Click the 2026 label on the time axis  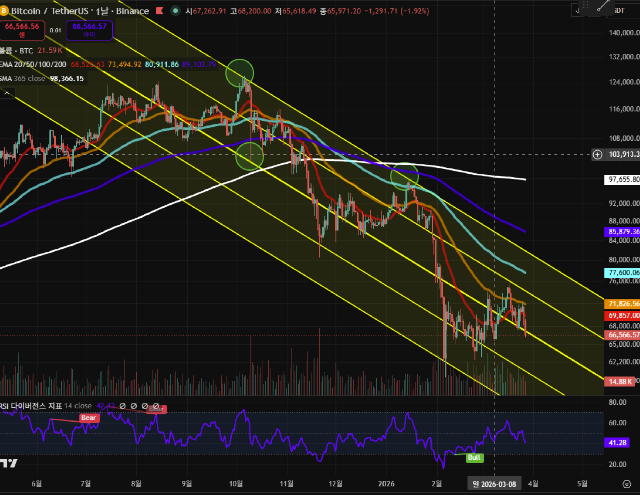click(386, 484)
